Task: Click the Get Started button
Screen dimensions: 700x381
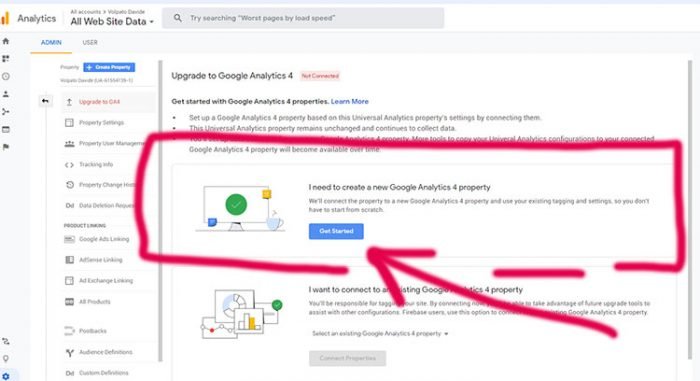Action: 336,231
